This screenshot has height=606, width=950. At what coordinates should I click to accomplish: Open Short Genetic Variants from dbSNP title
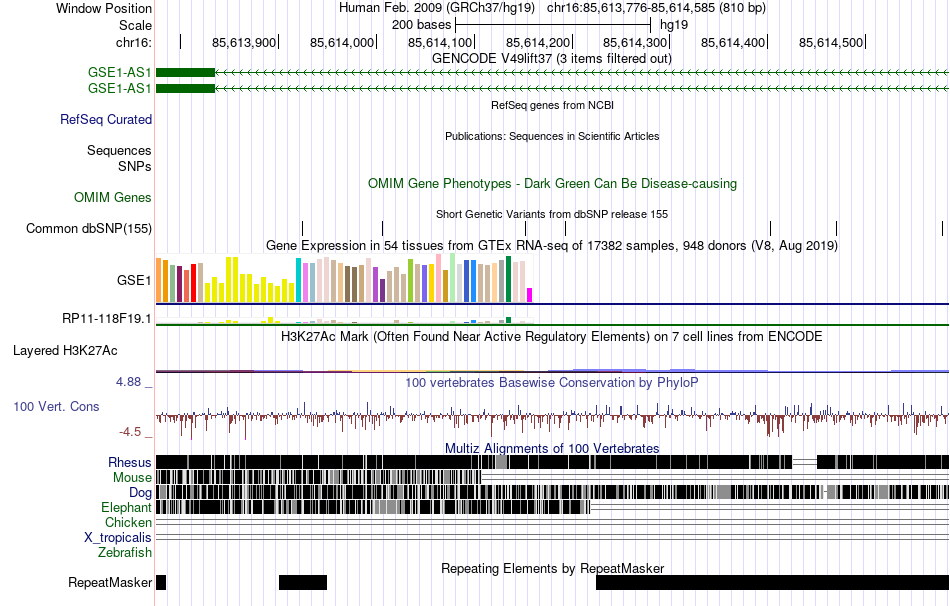[x=552, y=214]
